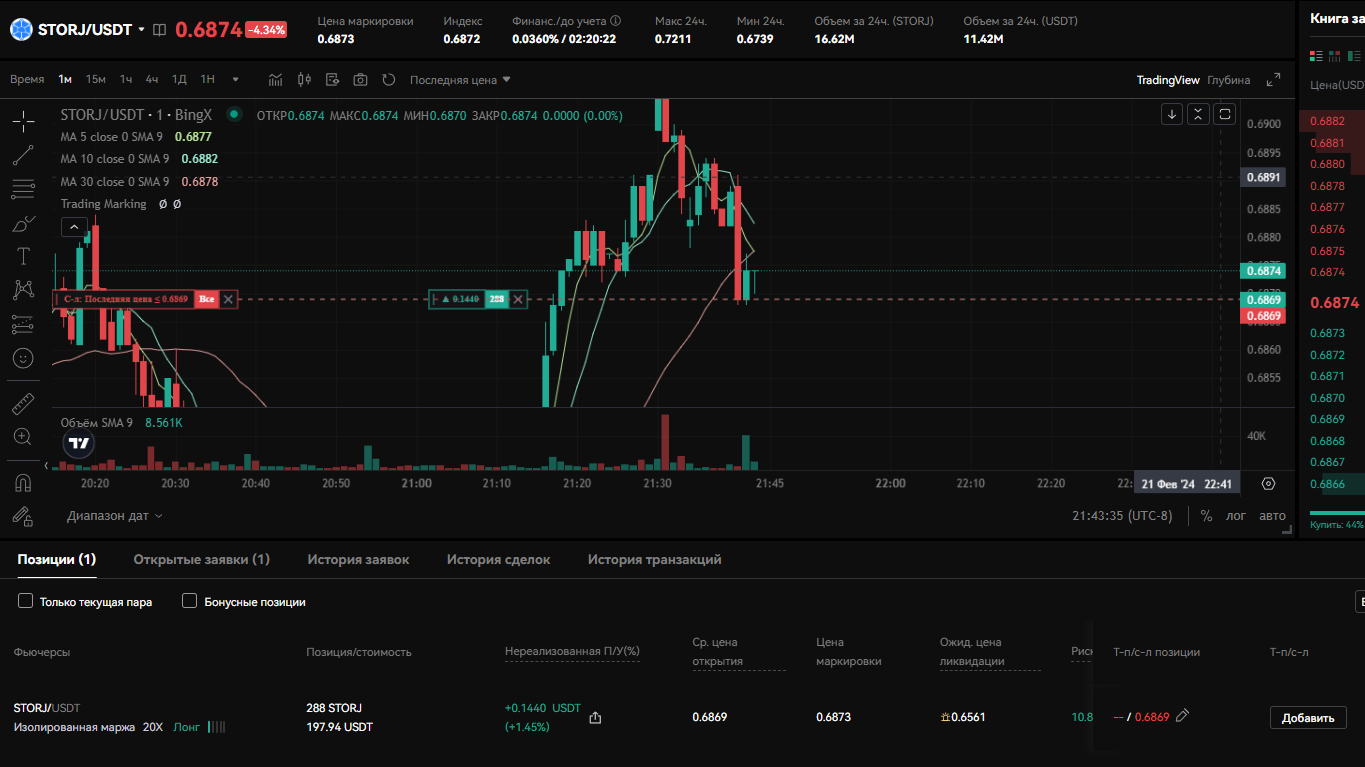Select the 1м timeframe
The height and width of the screenshot is (767, 1365).
click(65, 79)
